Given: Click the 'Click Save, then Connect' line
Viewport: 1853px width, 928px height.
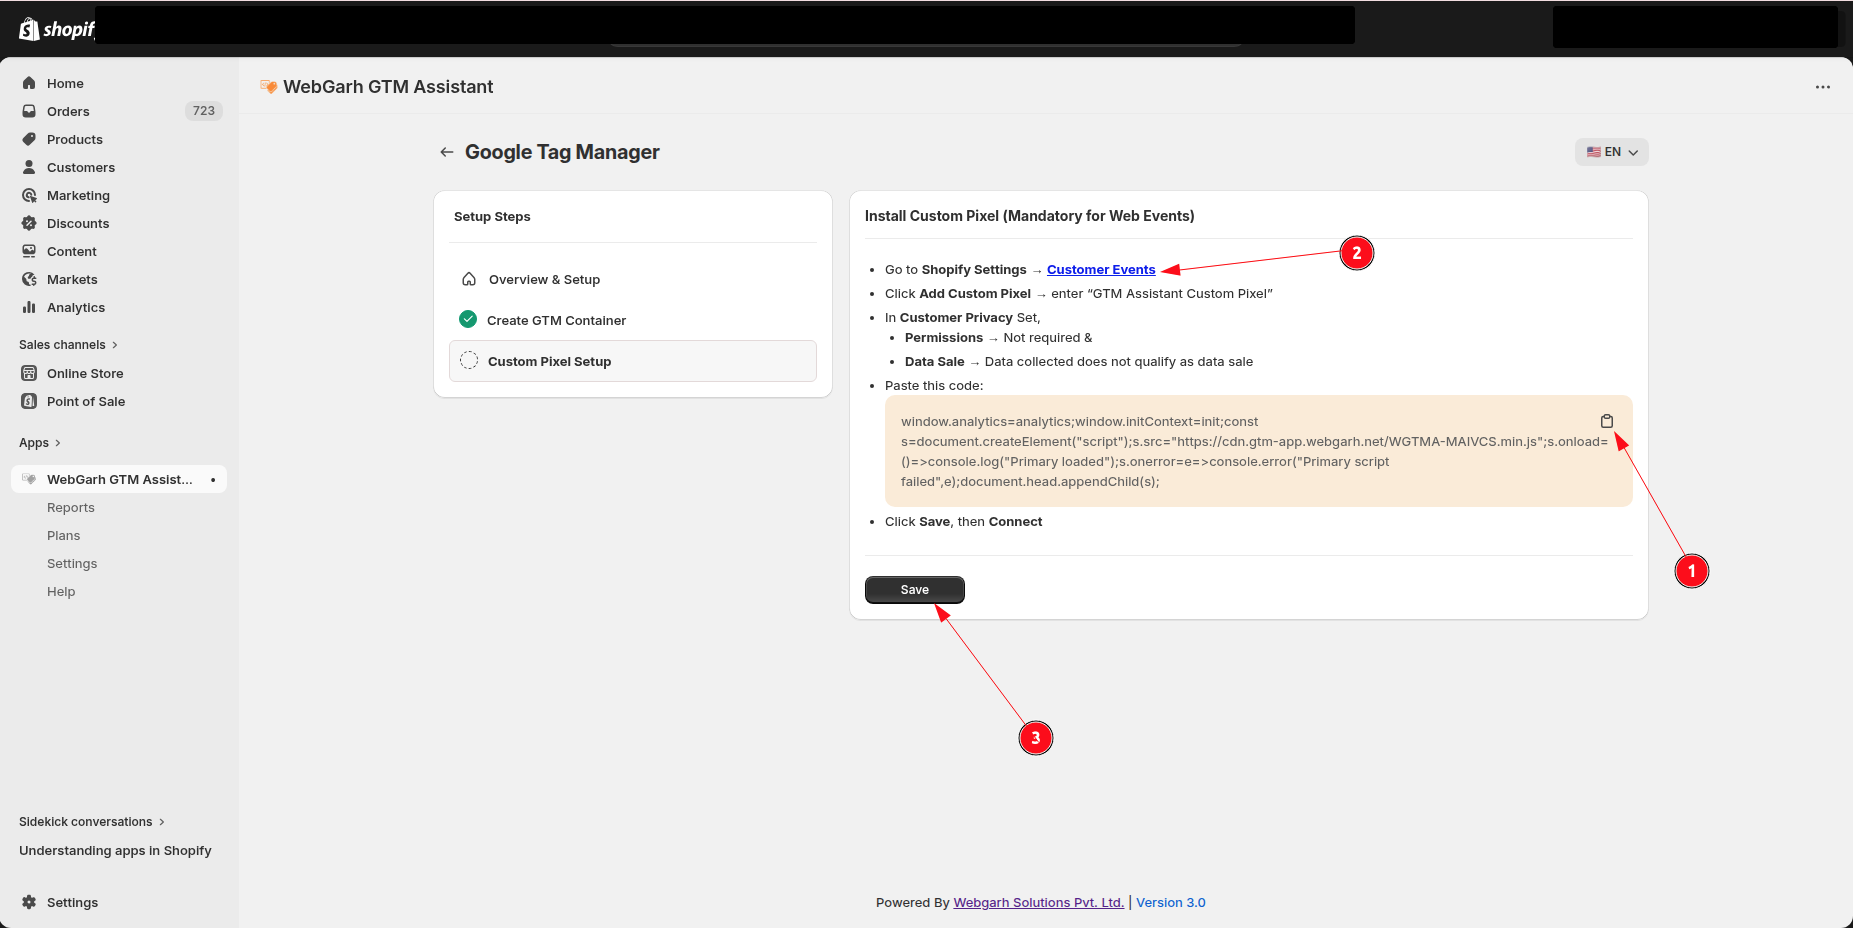Looking at the screenshot, I should [x=963, y=522].
